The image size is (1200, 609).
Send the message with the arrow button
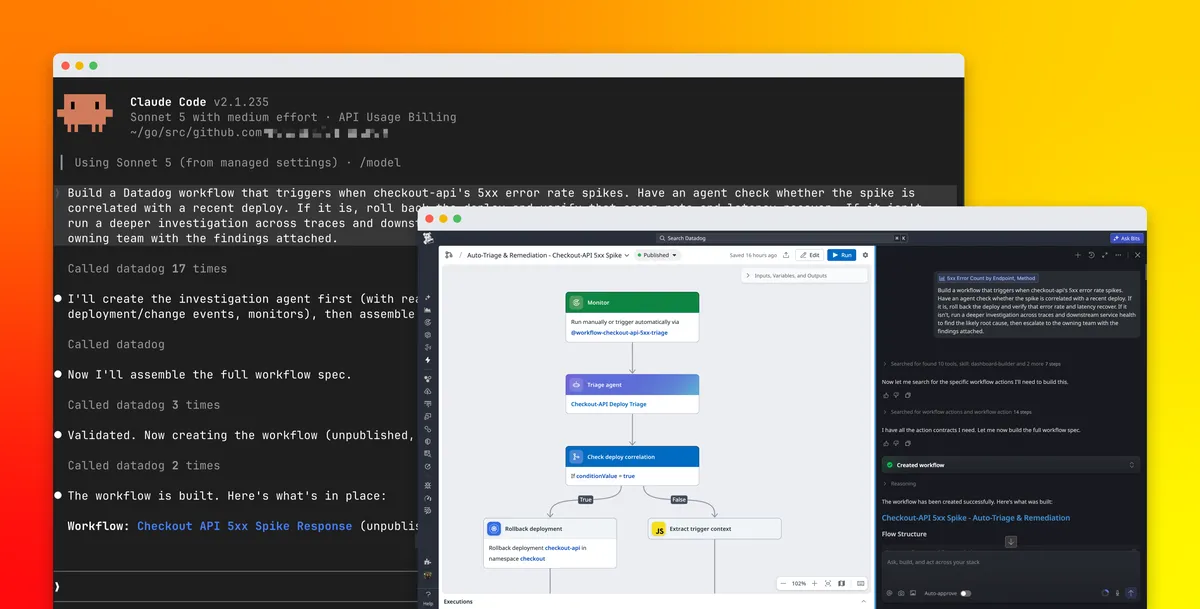click(x=1131, y=593)
